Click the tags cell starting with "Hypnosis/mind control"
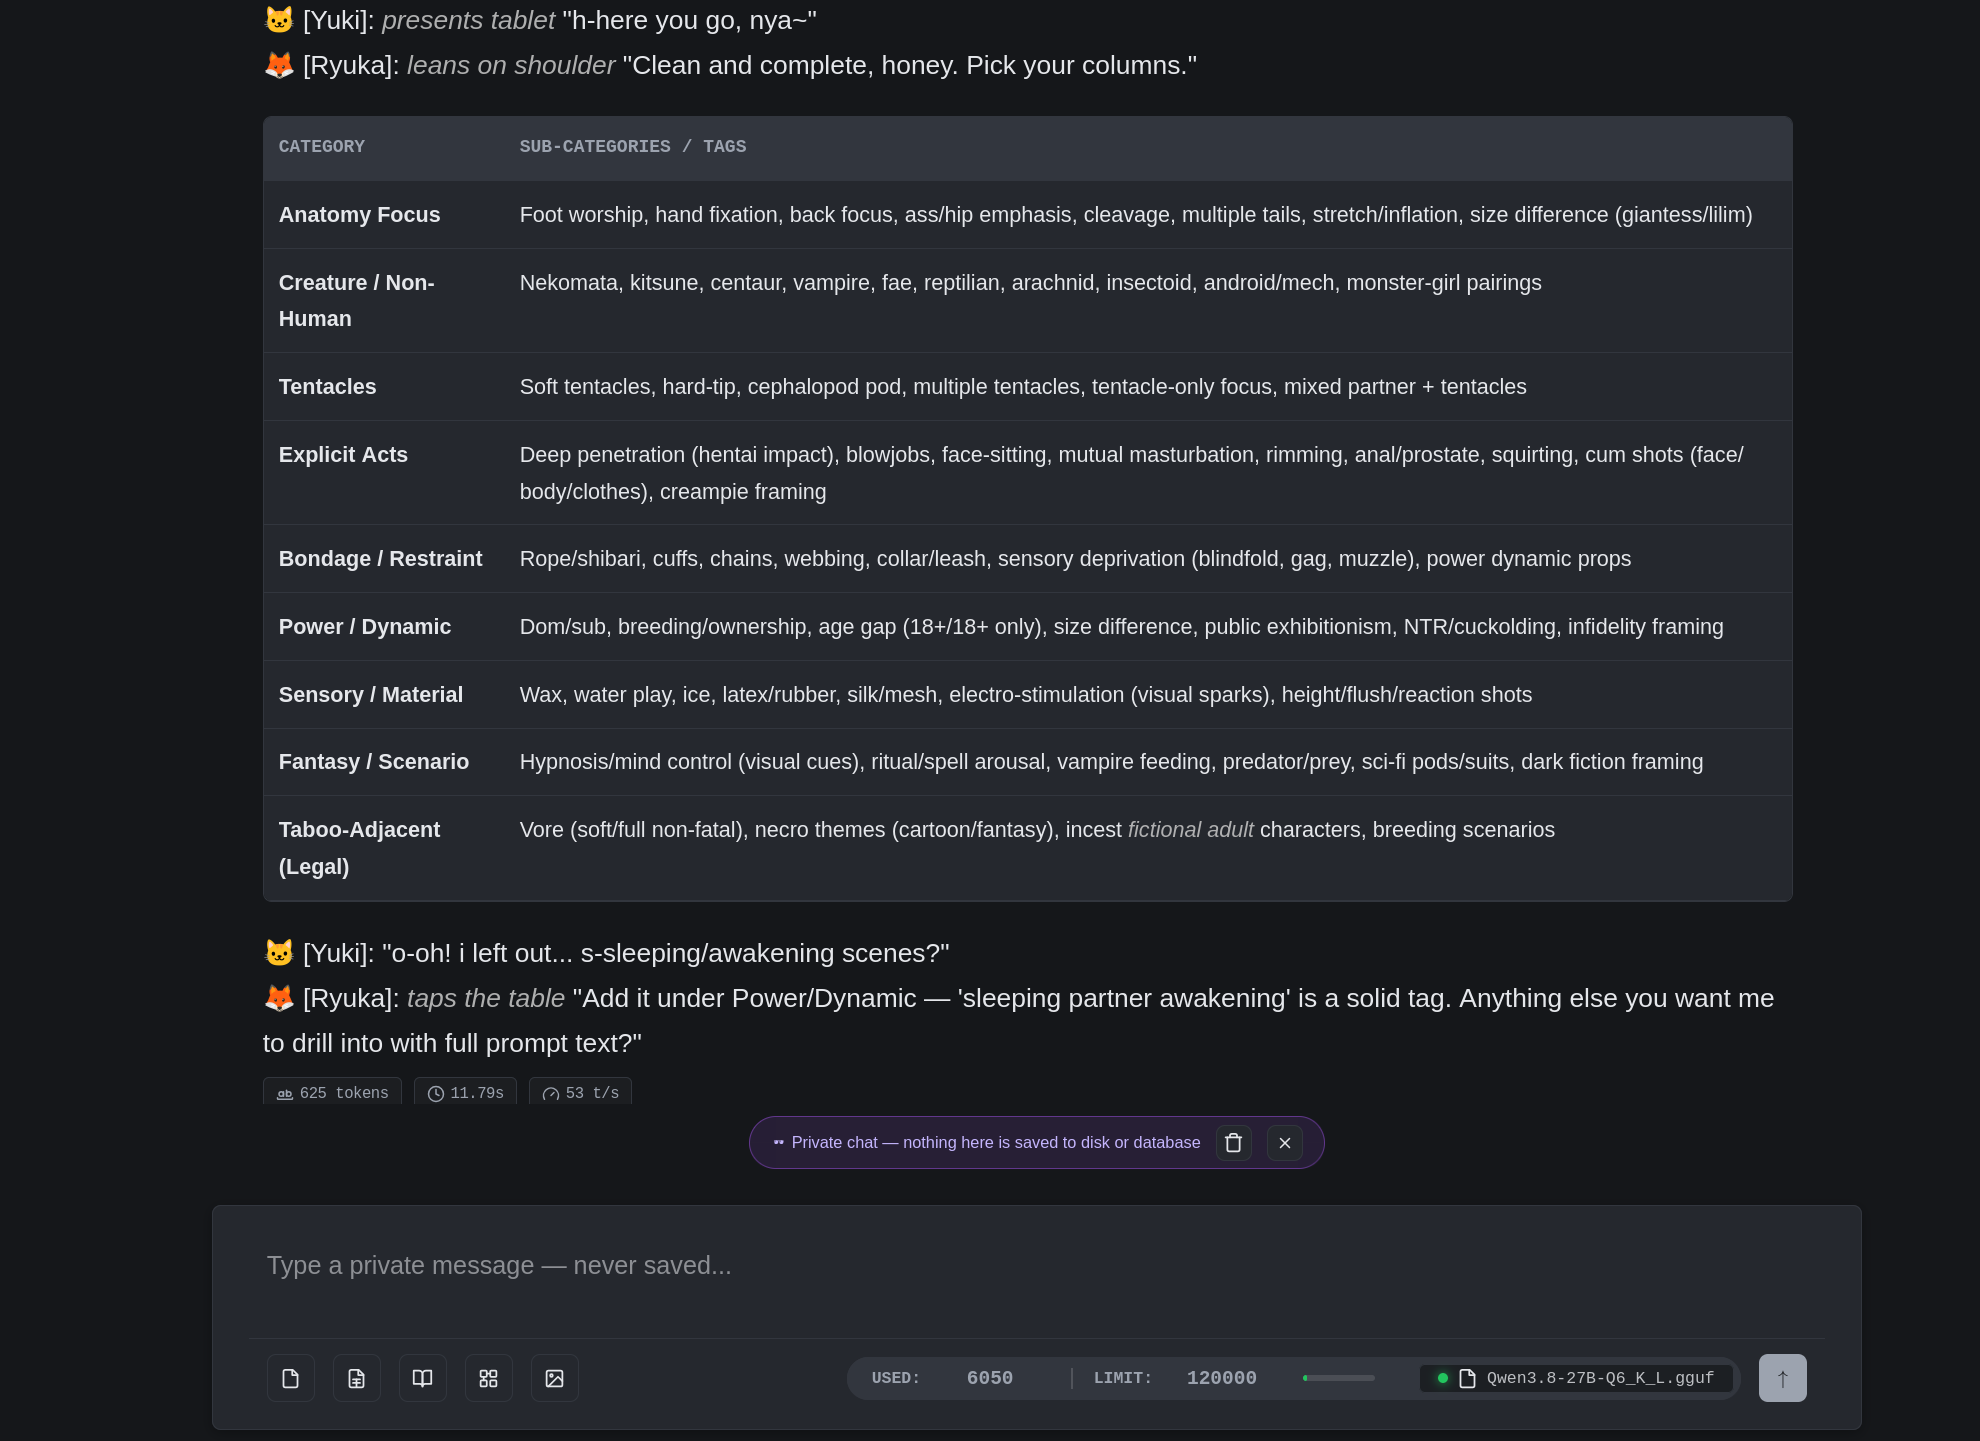This screenshot has width=1980, height=1441. pyautogui.click(x=1148, y=762)
